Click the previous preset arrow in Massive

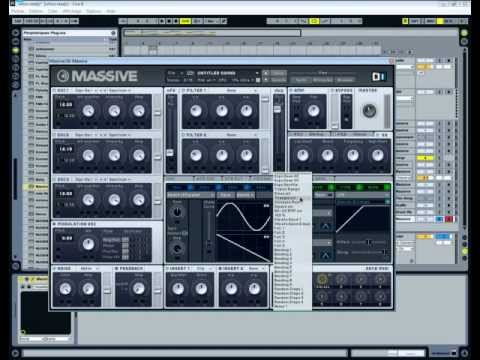tap(266, 73)
